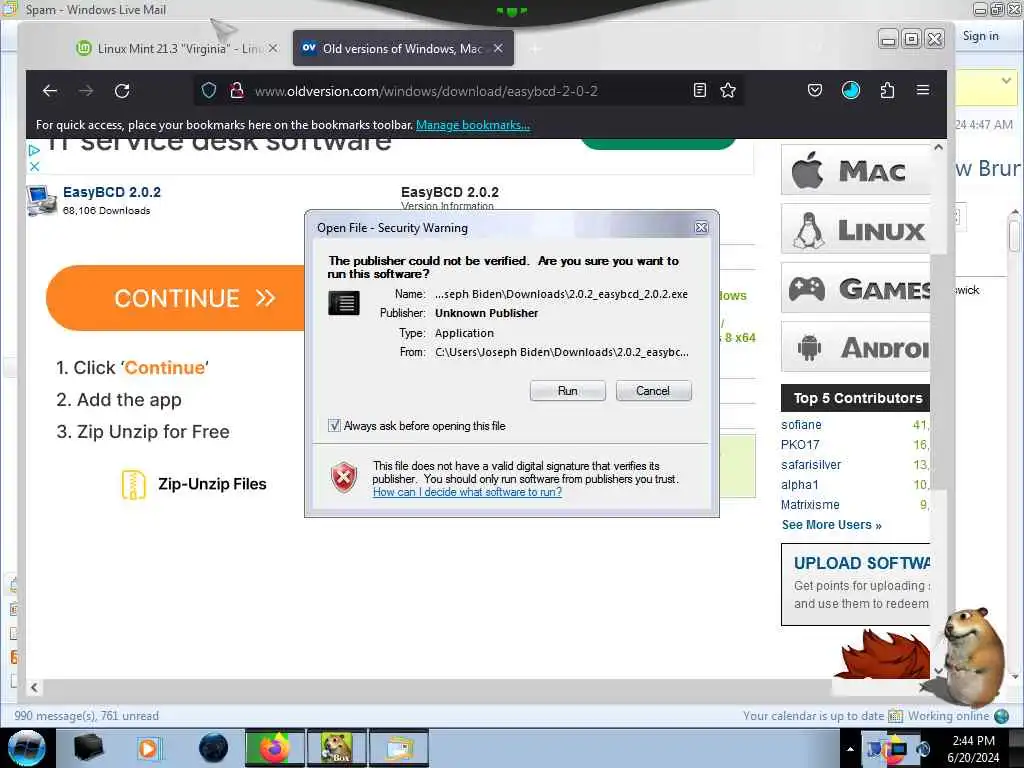Click the UPLOAD SOFTWARE box heading
The width and height of the screenshot is (1024, 768).
[862, 563]
